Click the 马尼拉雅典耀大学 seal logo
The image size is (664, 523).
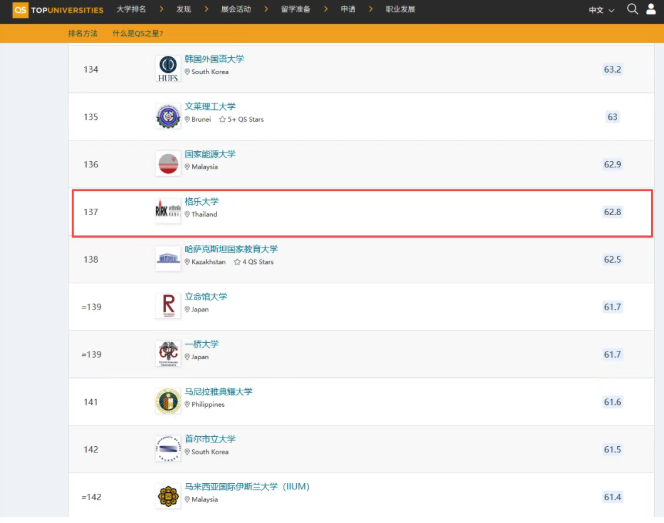coord(168,401)
